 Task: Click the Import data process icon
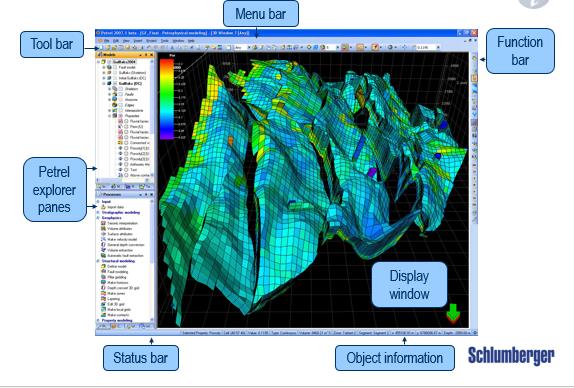pyautogui.click(x=104, y=207)
